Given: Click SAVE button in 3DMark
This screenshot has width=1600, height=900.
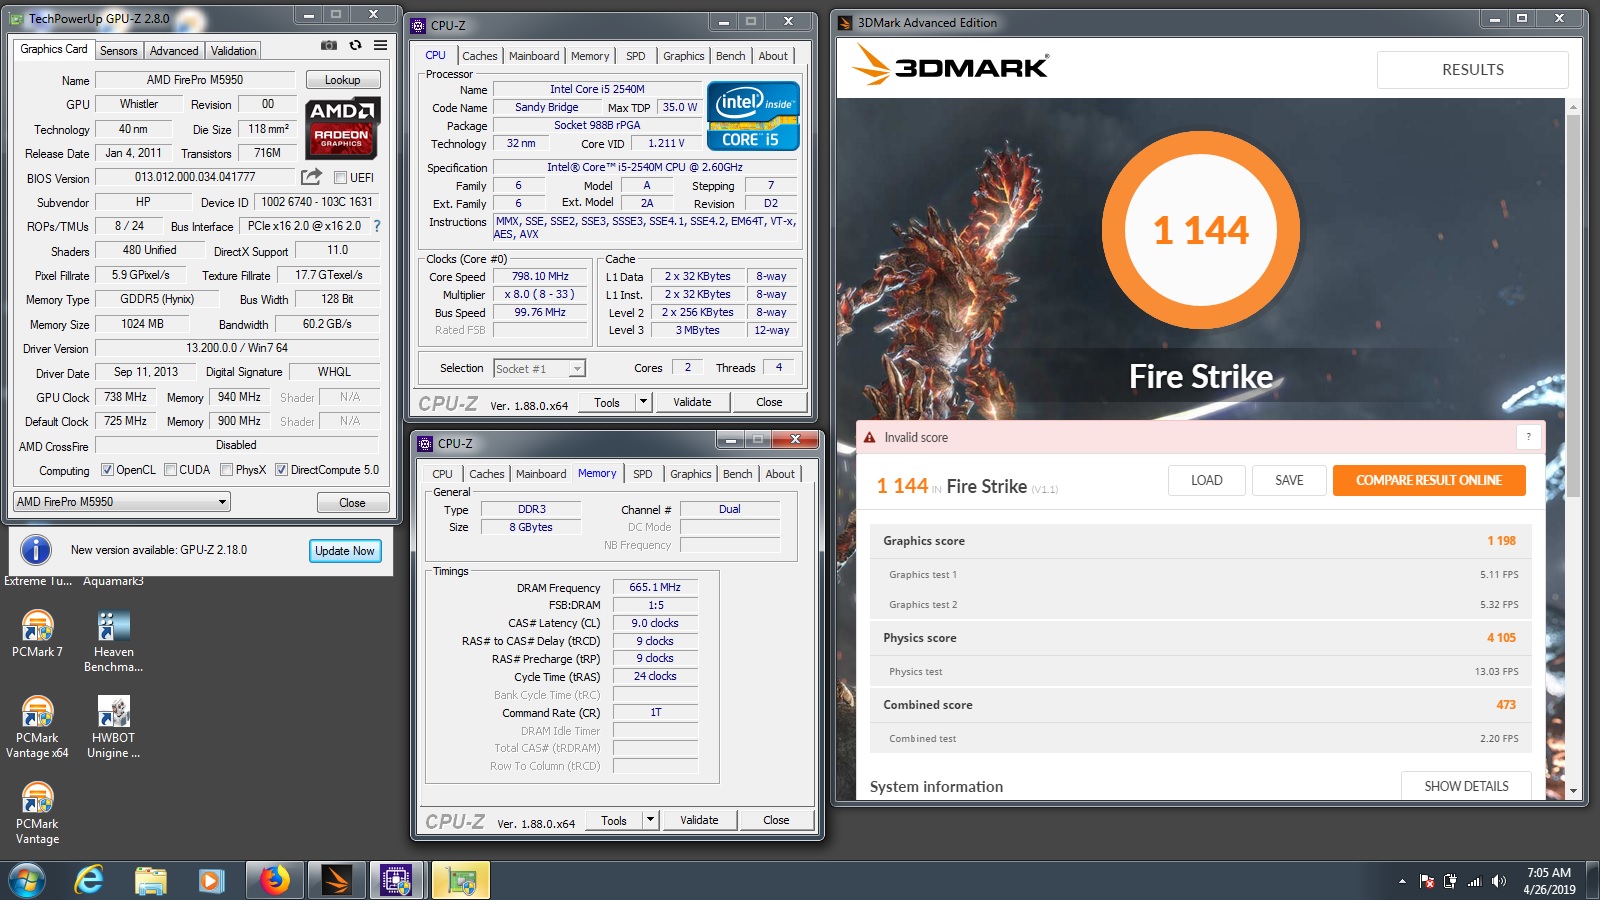Looking at the screenshot, I should pyautogui.click(x=1289, y=480).
